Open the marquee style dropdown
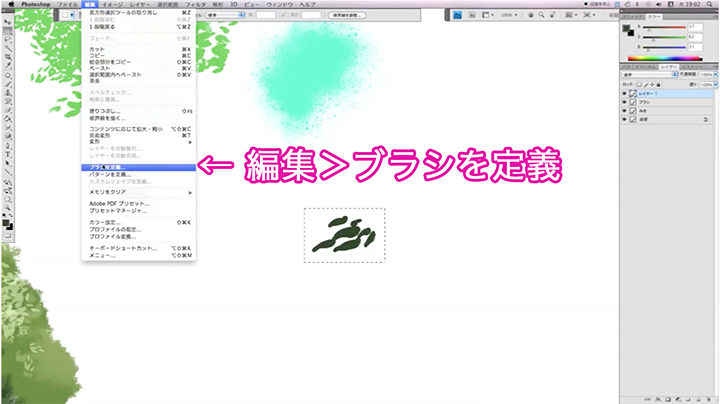Screen dimensions: 720x404 point(225,15)
